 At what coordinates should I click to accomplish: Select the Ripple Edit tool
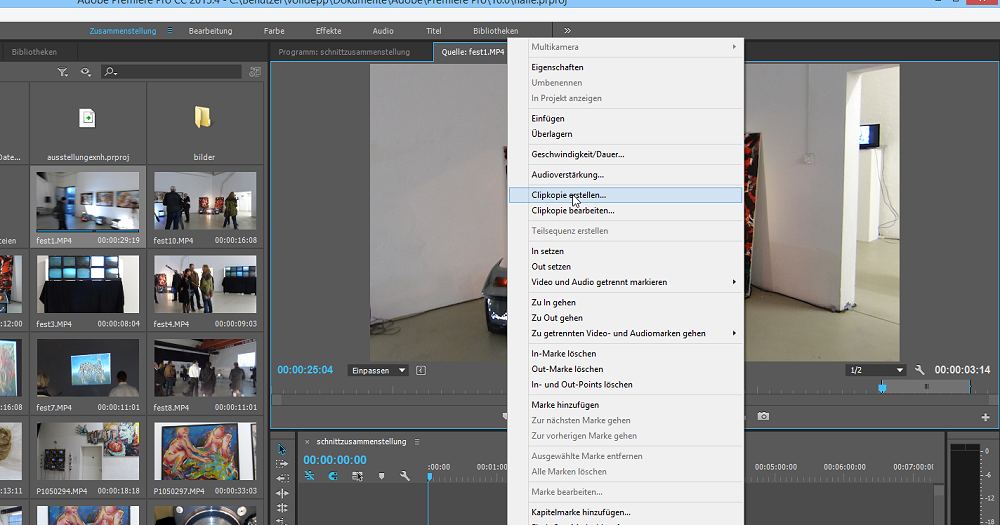(x=282, y=493)
